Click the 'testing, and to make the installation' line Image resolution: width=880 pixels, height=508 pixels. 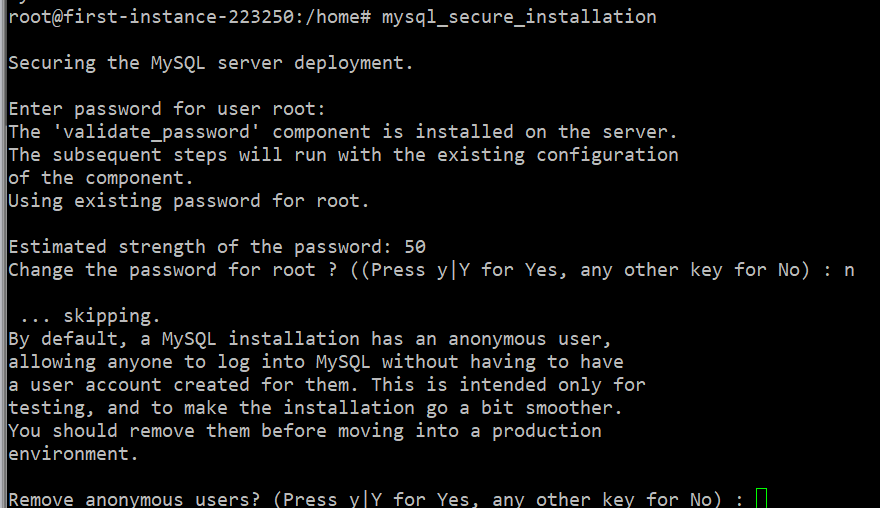tap(315, 408)
